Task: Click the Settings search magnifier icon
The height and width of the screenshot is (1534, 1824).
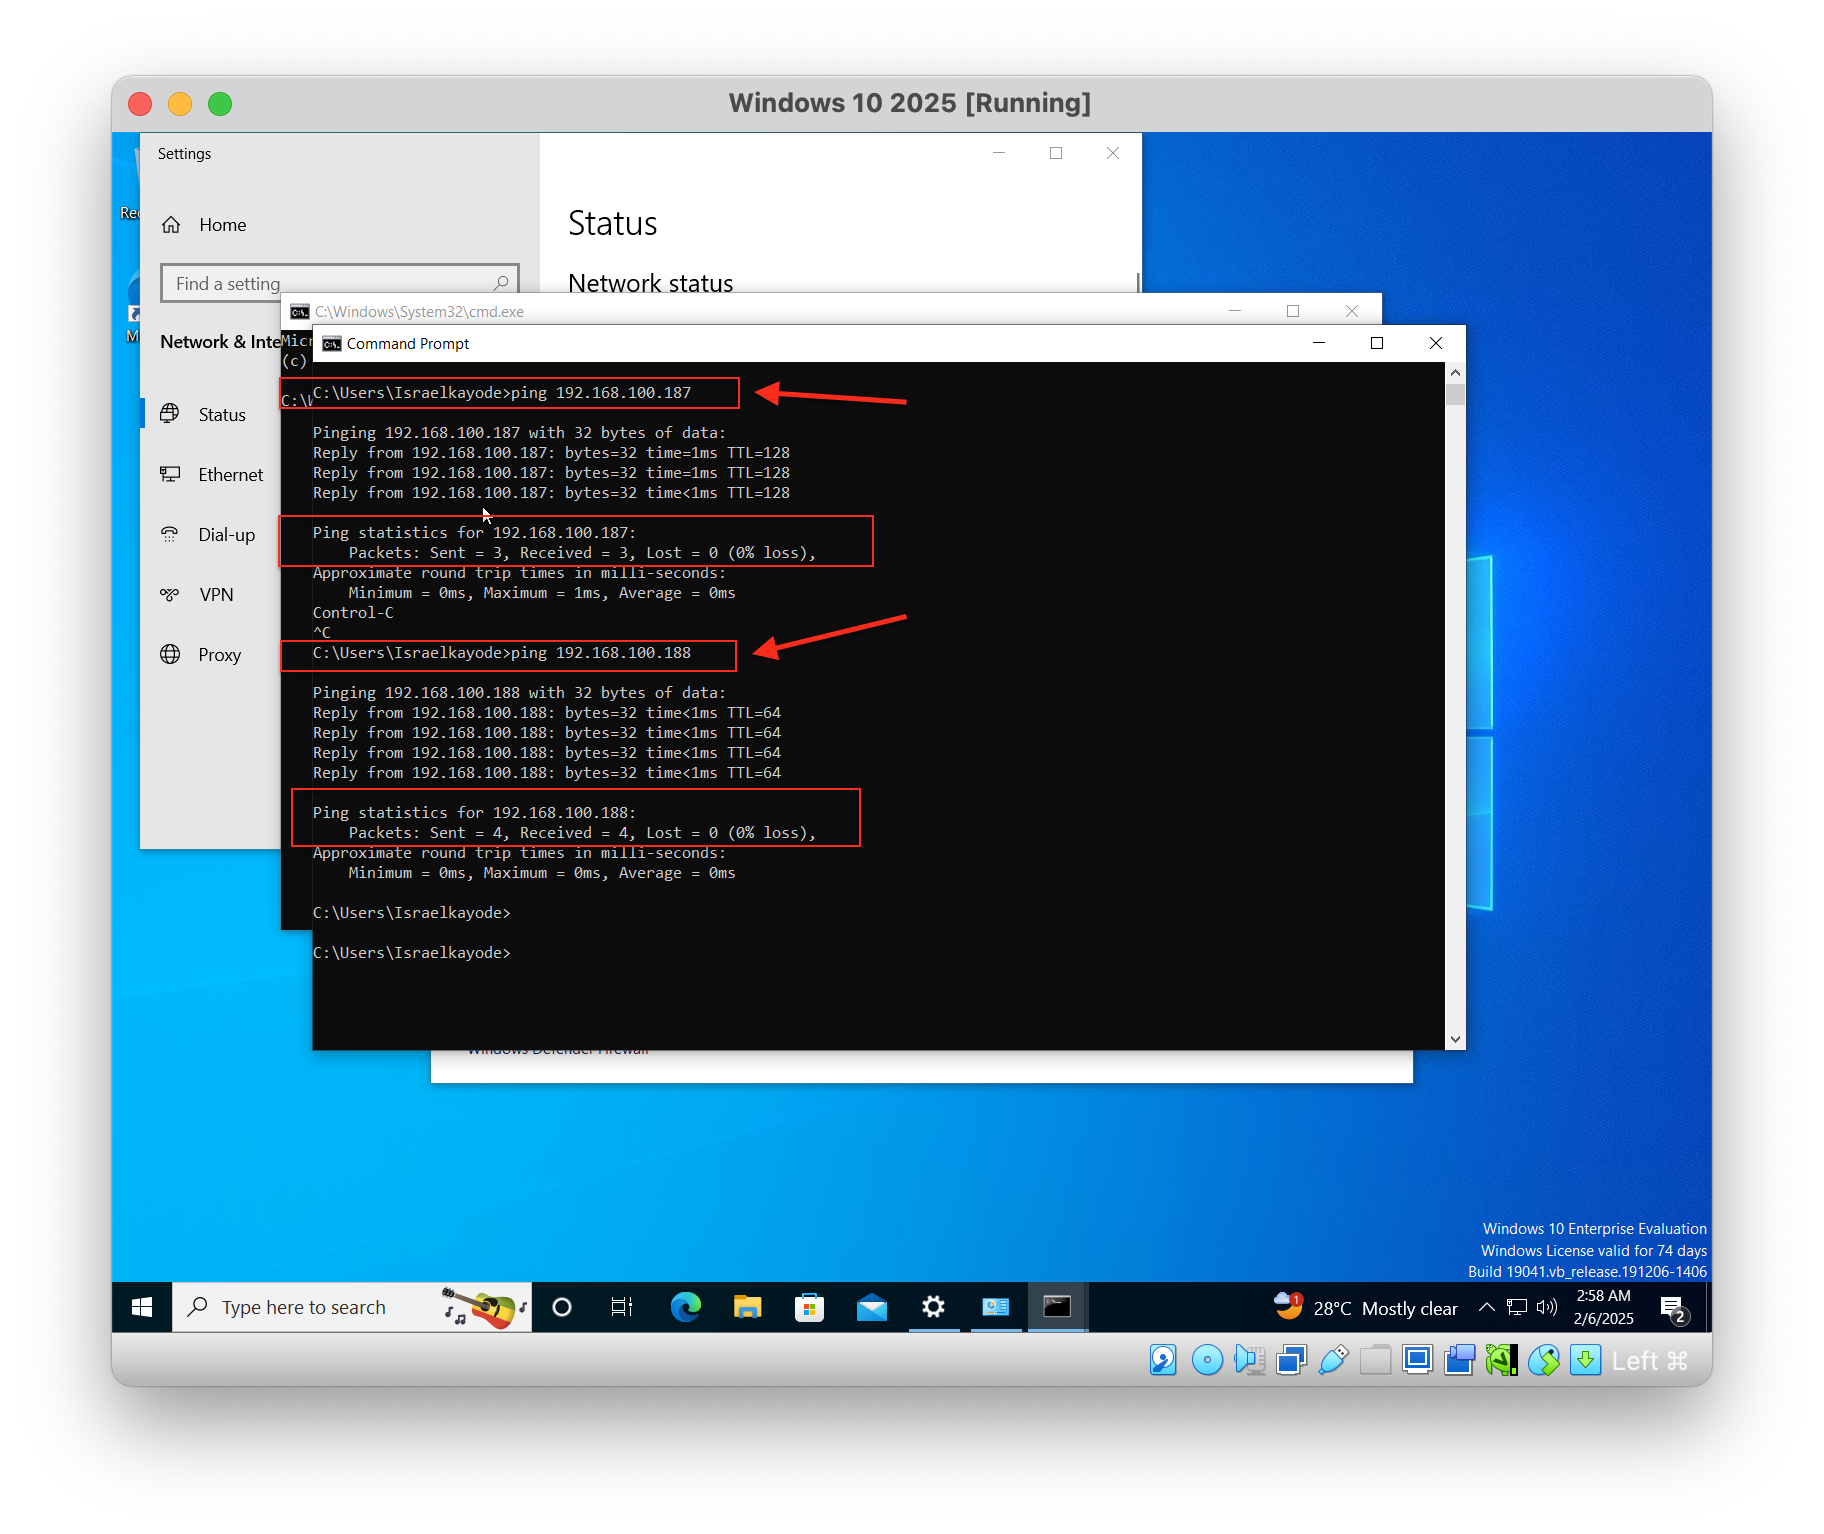Action: coord(501,283)
